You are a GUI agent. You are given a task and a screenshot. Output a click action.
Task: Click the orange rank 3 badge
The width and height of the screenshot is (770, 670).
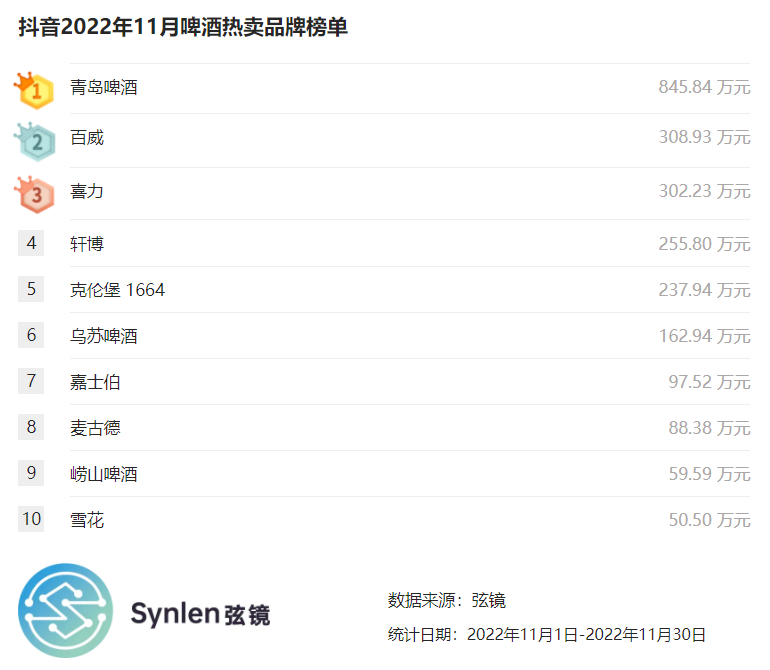[34, 195]
